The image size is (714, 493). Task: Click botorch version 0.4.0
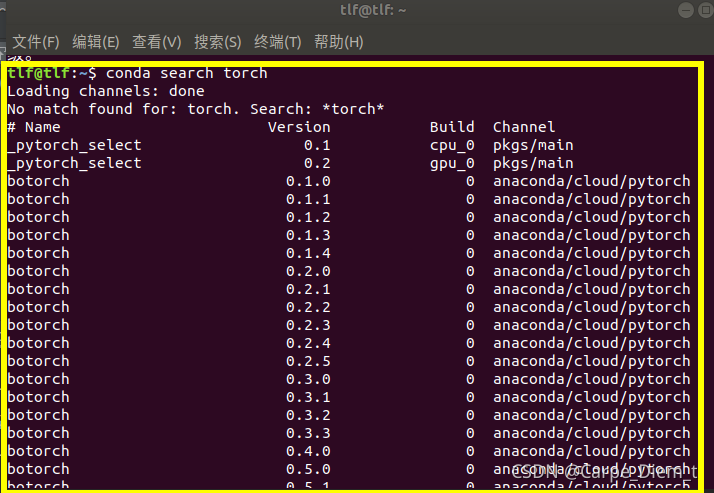pos(308,451)
